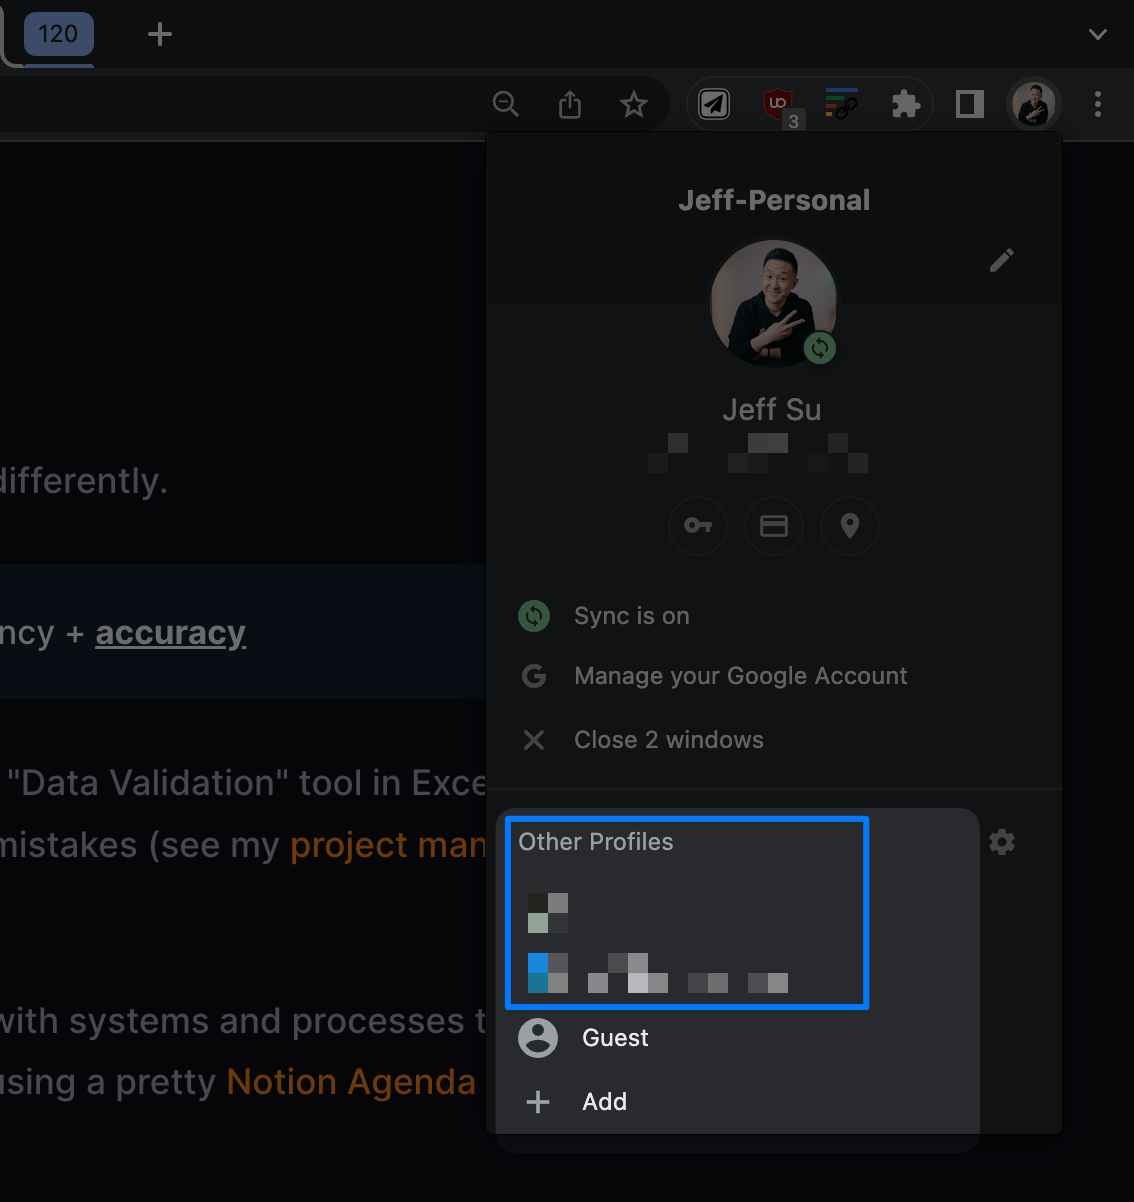Open the uBlock Origin extension

tap(778, 104)
